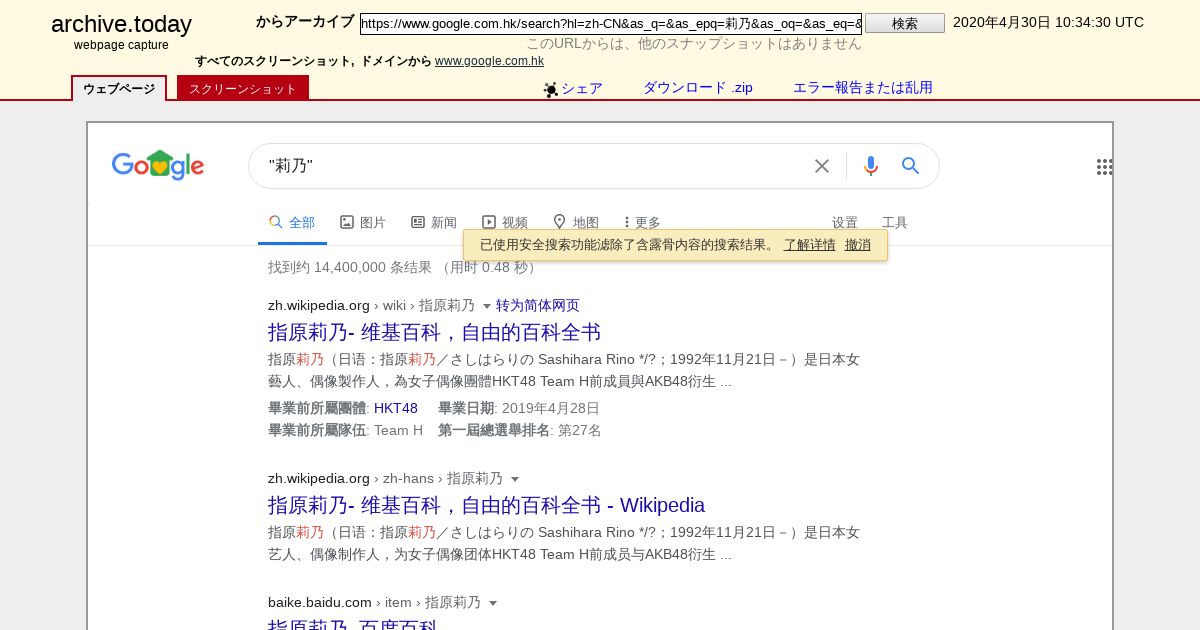Click 撤消 in SafeSearch notice

coord(858,245)
